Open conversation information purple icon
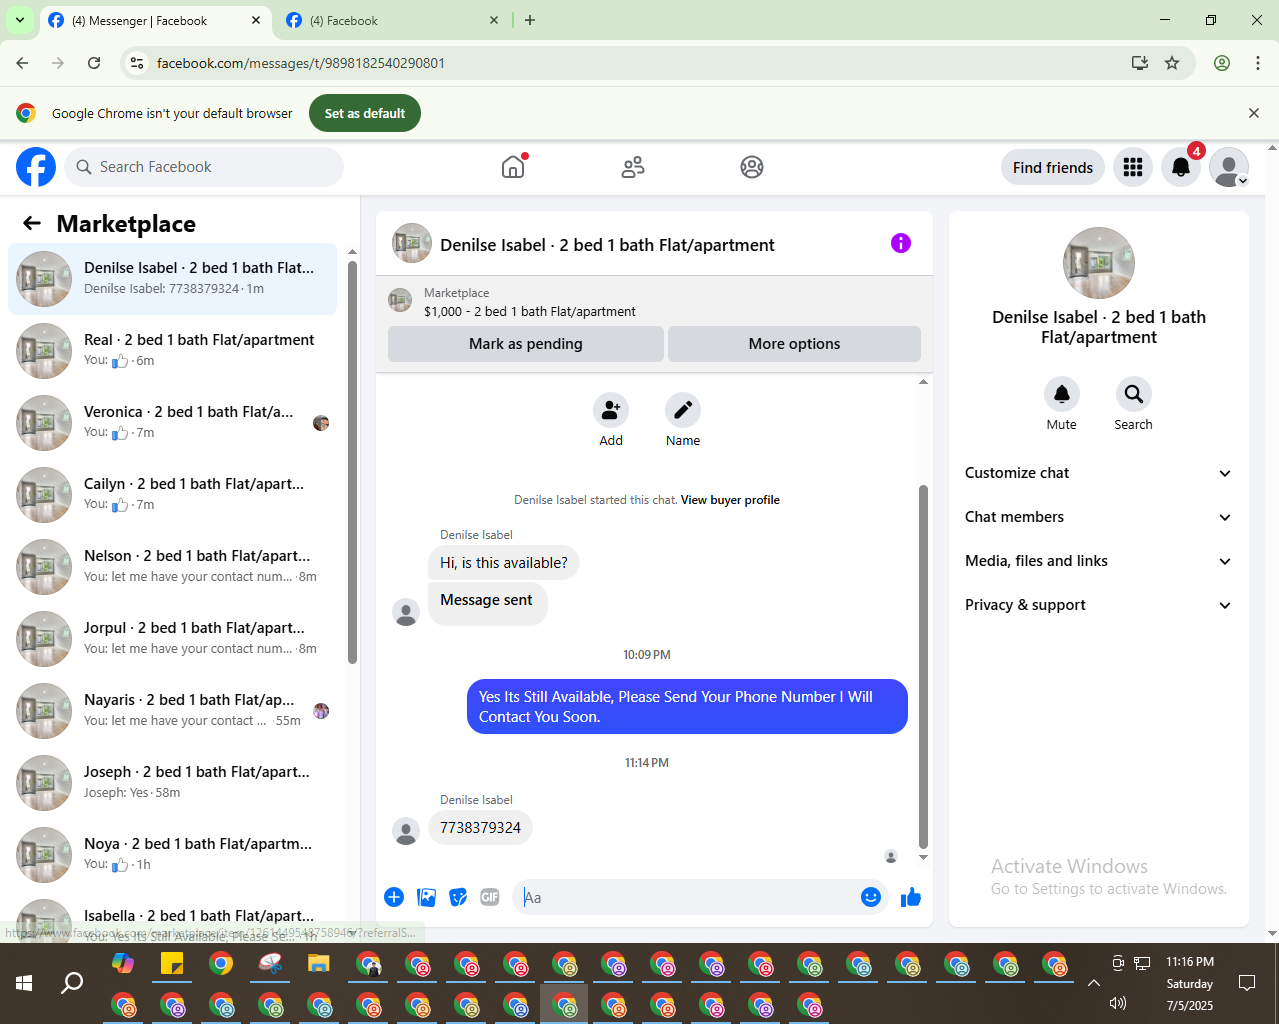1279x1024 pixels. click(901, 243)
